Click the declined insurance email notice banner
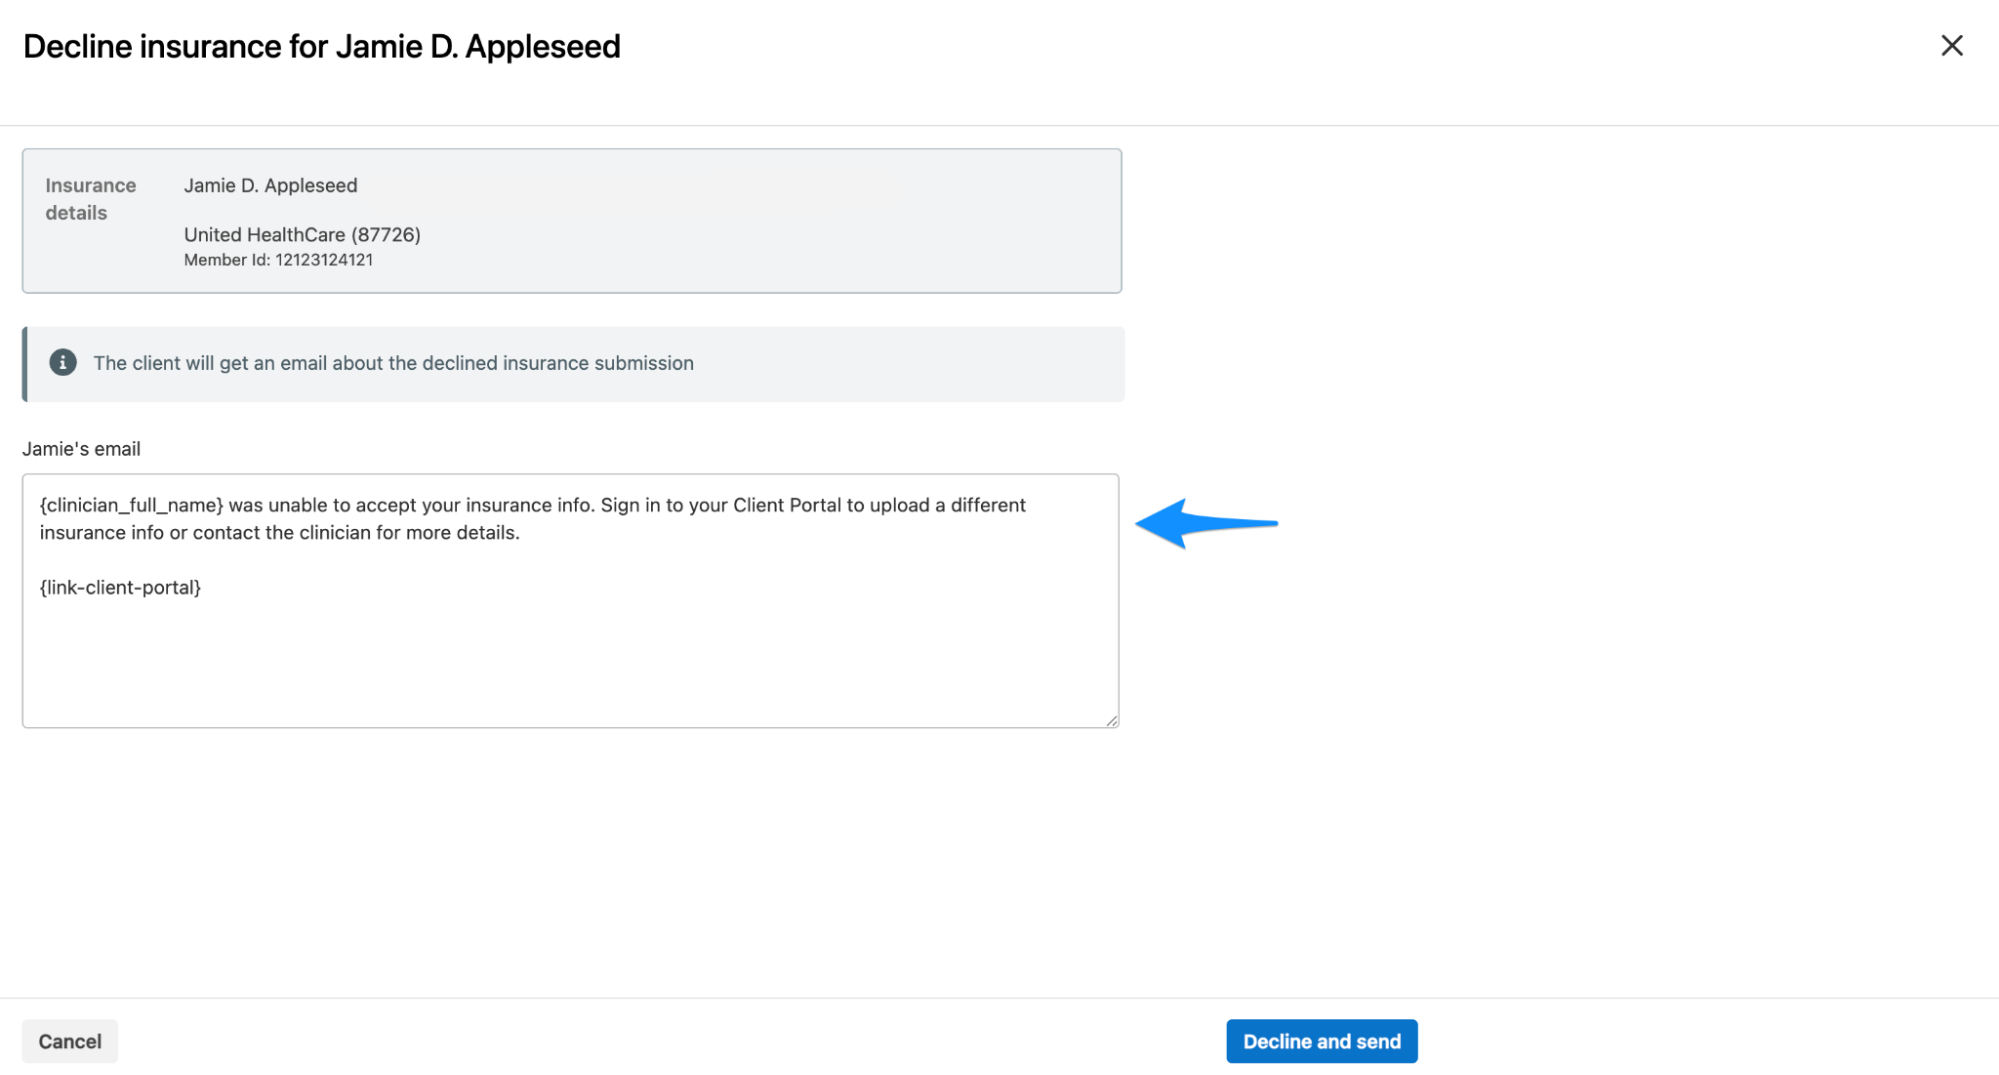The height and width of the screenshot is (1075, 1999). (x=572, y=363)
